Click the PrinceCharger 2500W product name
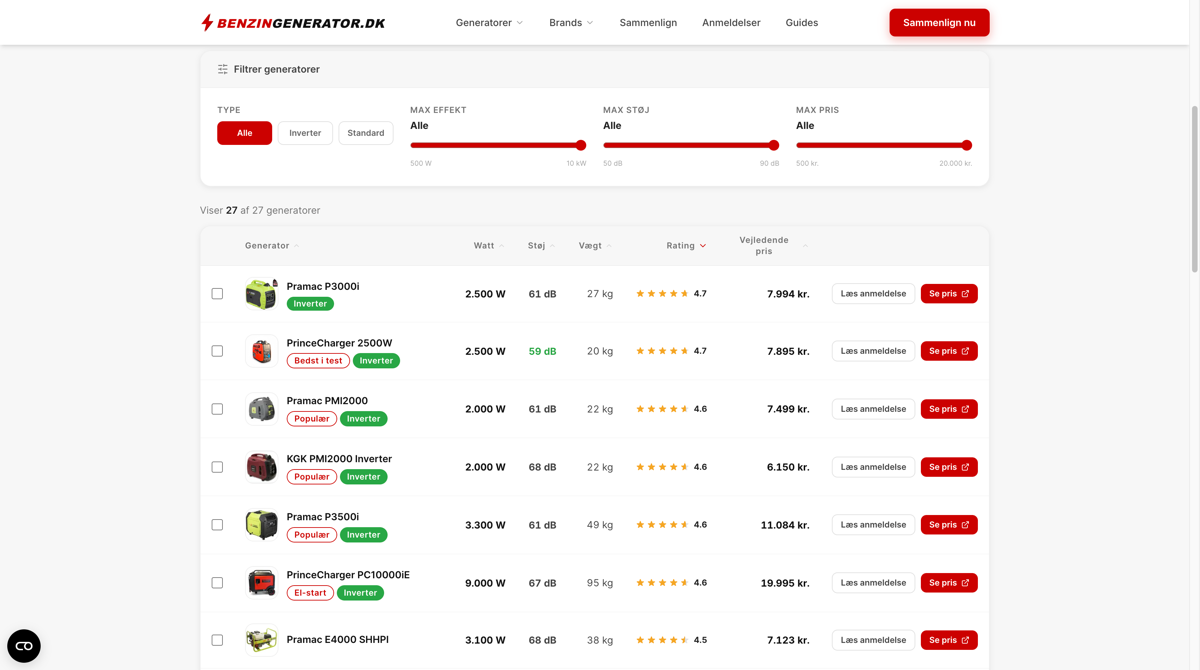This screenshot has height=670, width=1200. tap(339, 344)
